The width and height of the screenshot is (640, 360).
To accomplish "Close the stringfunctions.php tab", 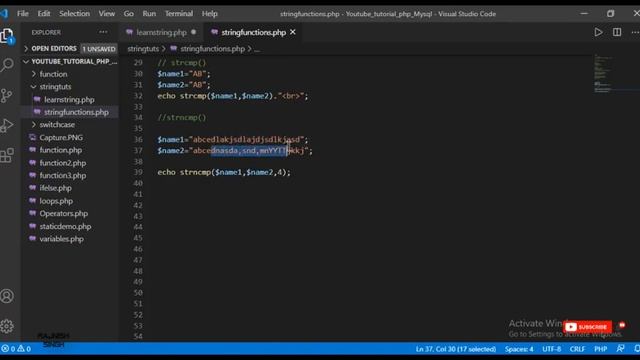I will tap(293, 32).
